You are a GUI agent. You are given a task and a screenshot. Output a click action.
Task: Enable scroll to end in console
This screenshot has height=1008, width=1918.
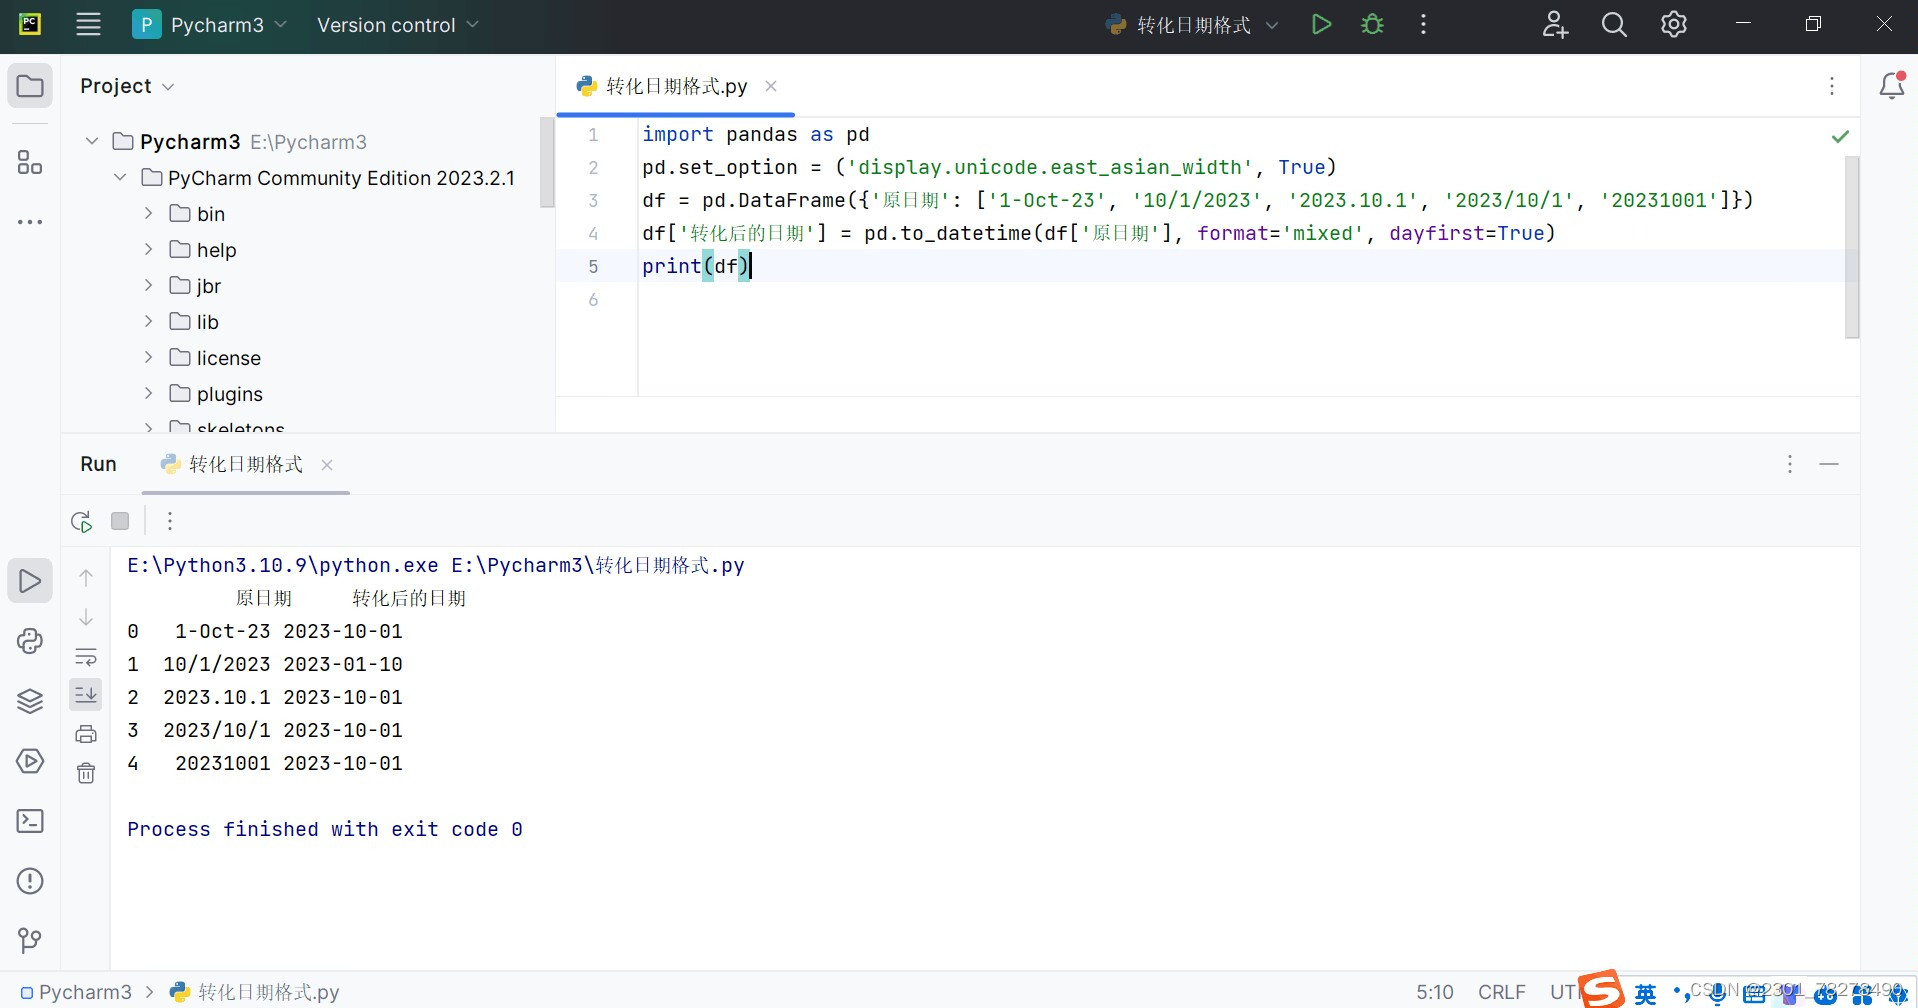click(86, 694)
